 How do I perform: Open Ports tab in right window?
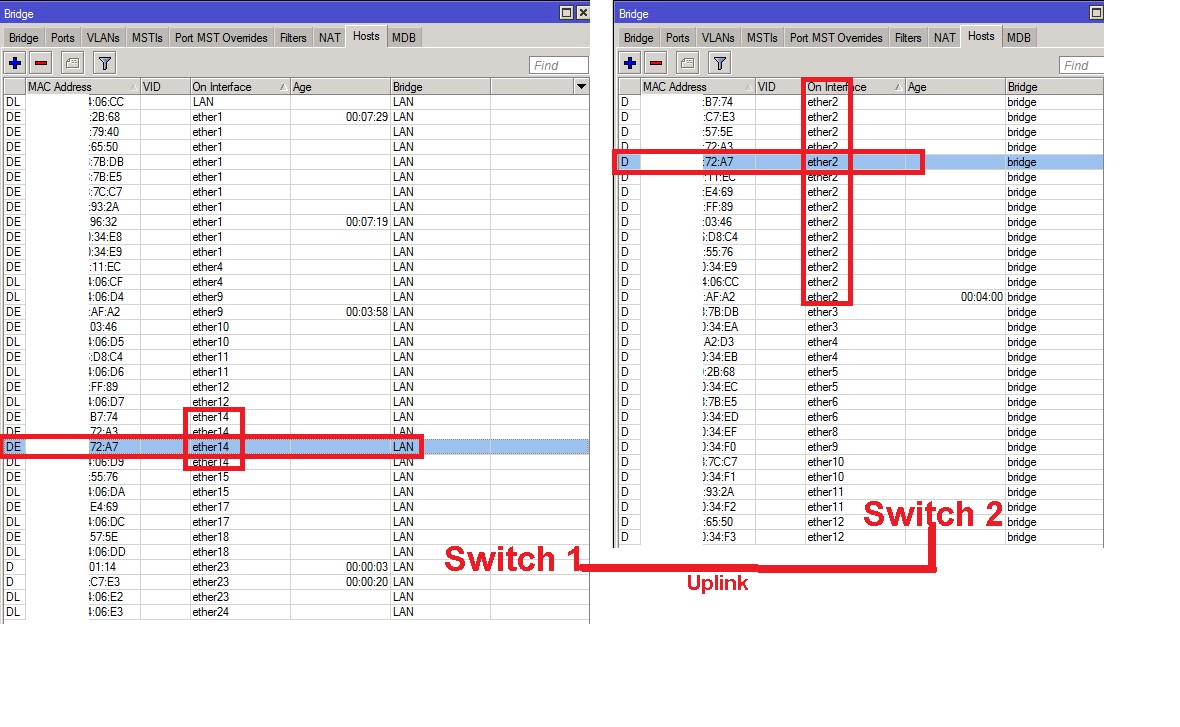tap(677, 38)
